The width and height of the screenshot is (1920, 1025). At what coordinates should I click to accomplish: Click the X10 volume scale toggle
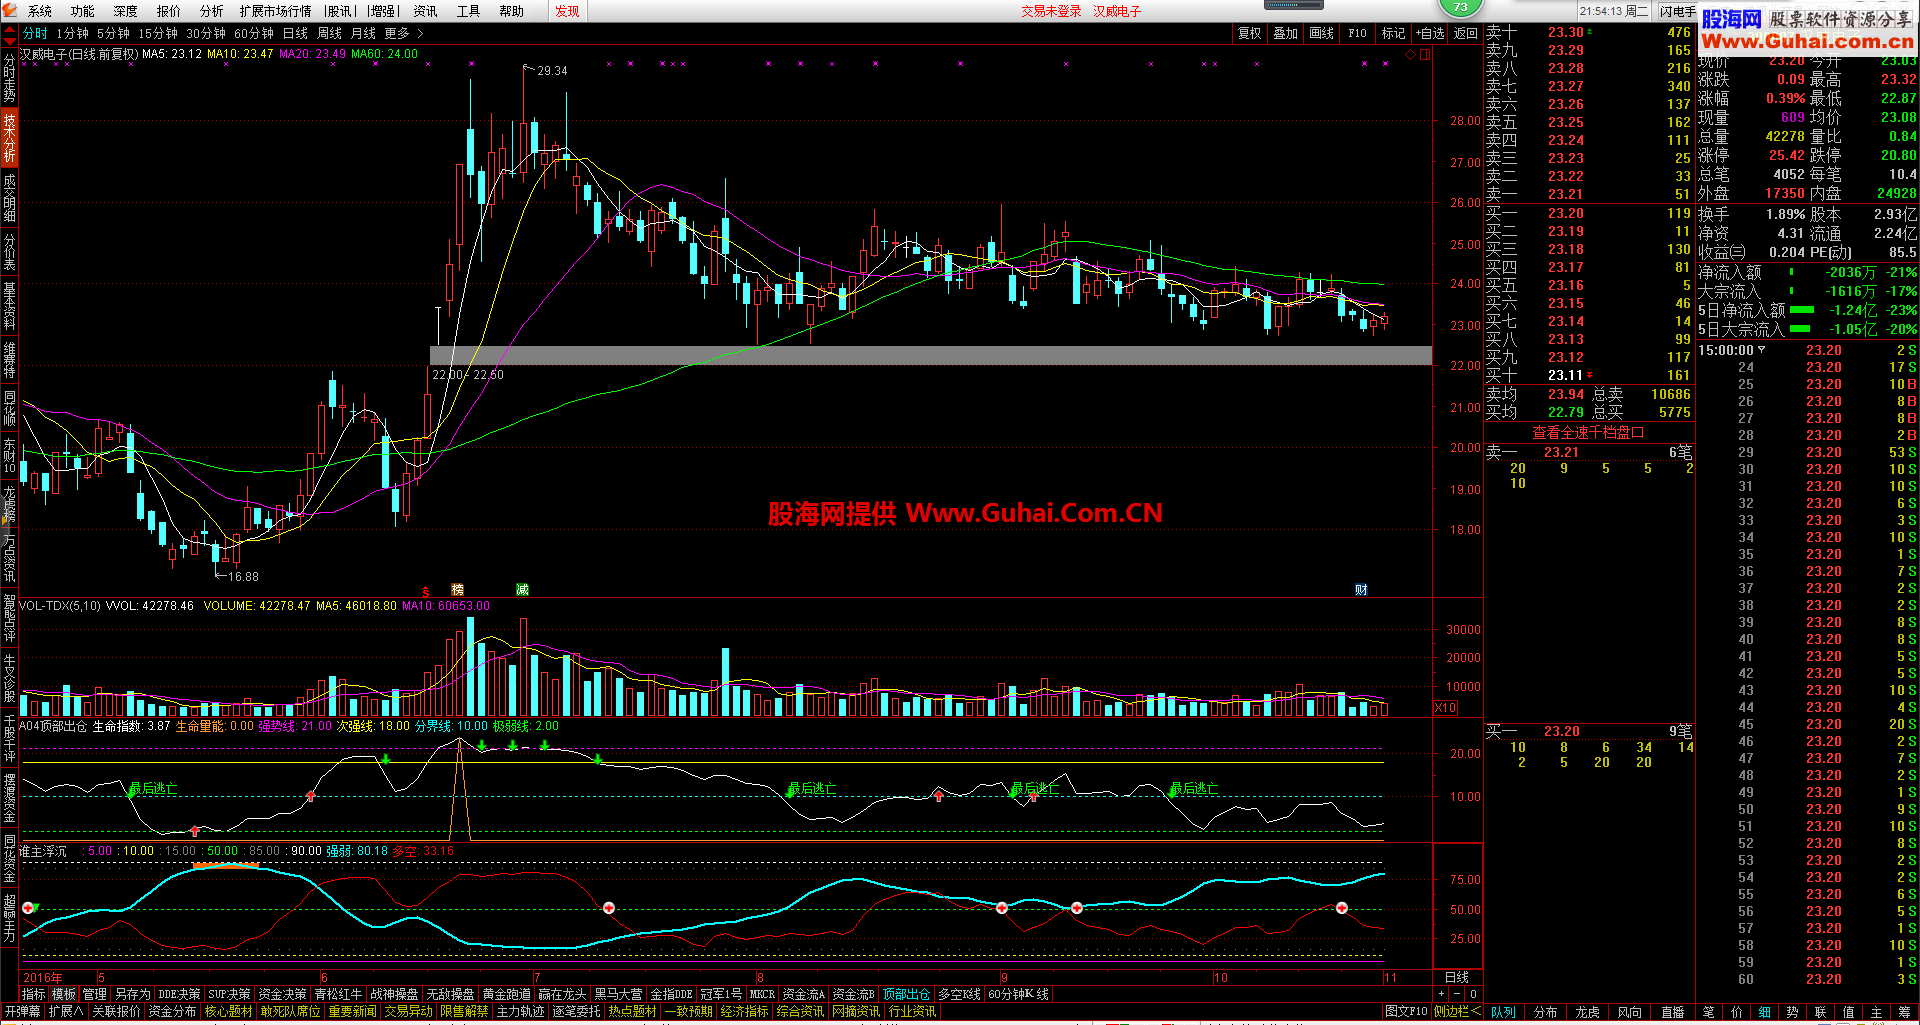coord(1445,707)
